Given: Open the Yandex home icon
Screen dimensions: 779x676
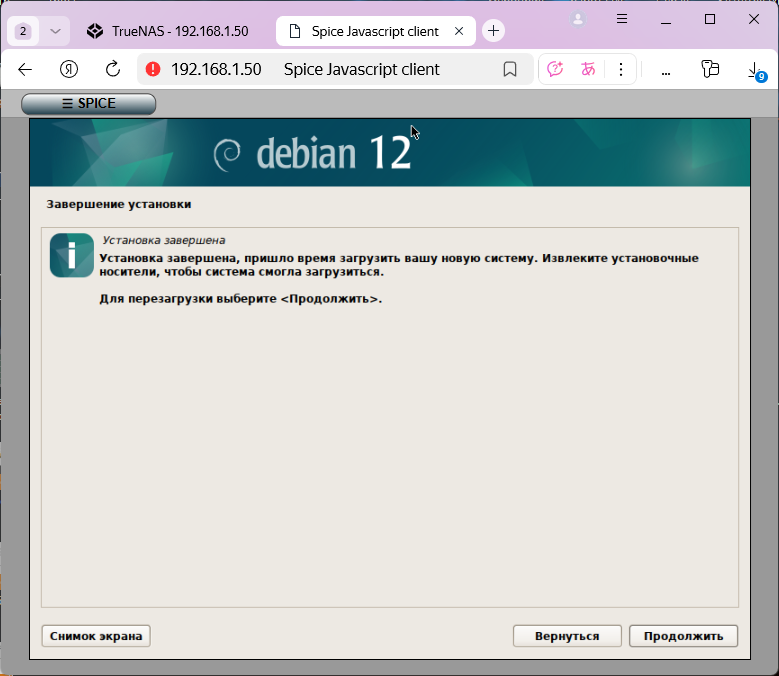Looking at the screenshot, I should [69, 69].
